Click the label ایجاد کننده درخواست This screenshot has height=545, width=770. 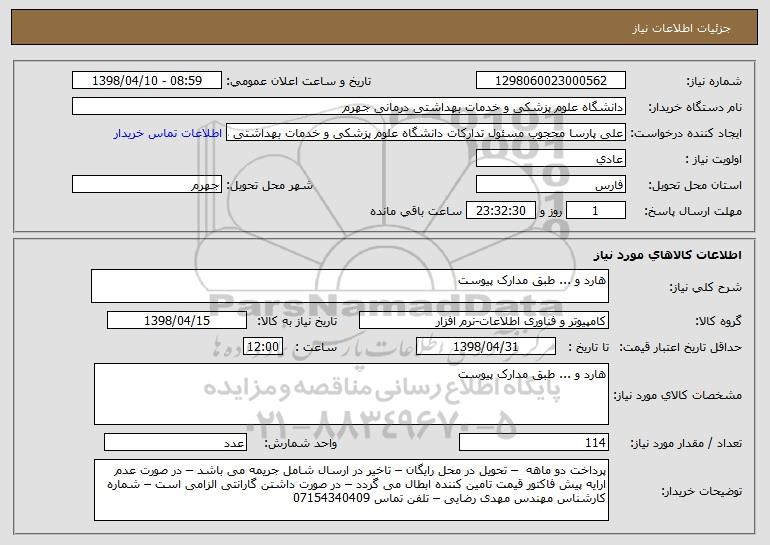point(686,134)
